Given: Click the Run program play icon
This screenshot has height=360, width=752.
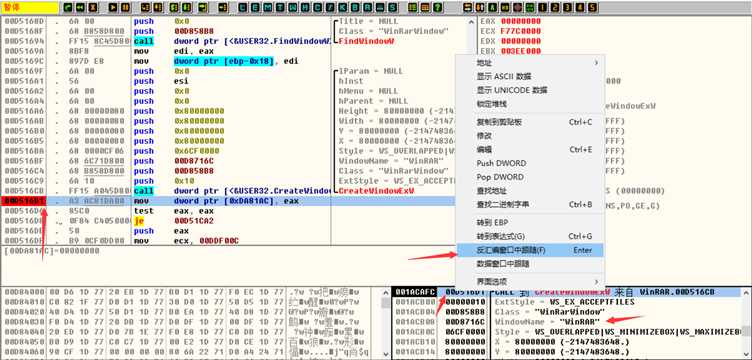Looking at the screenshot, I should click(113, 7).
